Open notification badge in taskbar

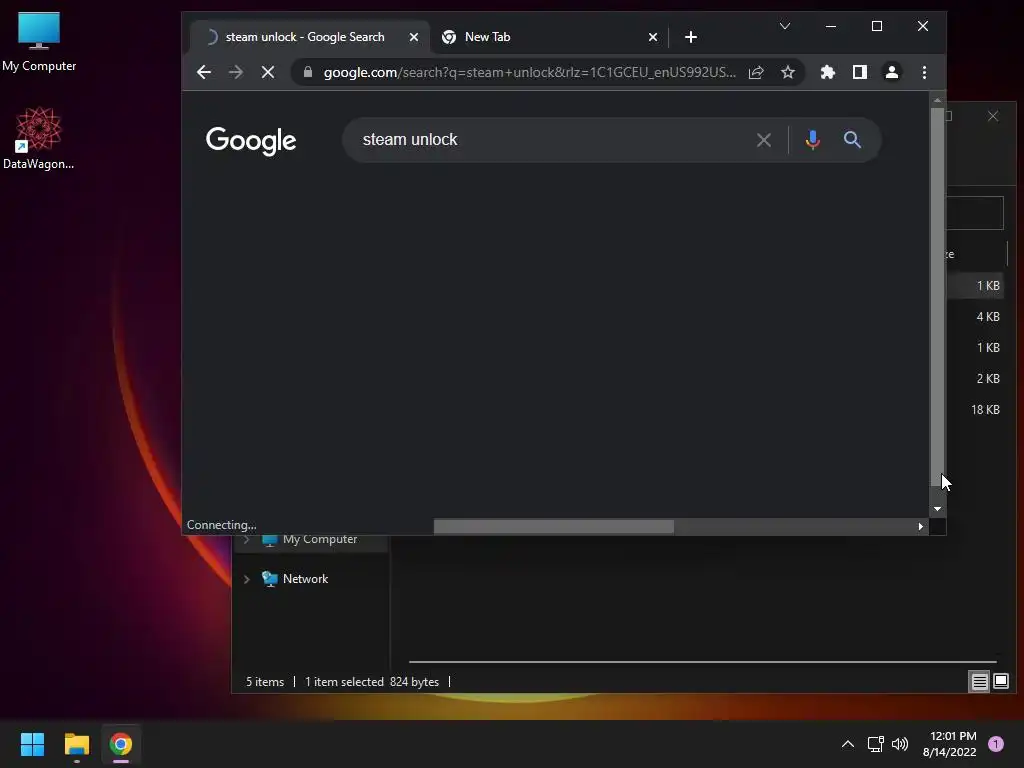click(x=996, y=744)
